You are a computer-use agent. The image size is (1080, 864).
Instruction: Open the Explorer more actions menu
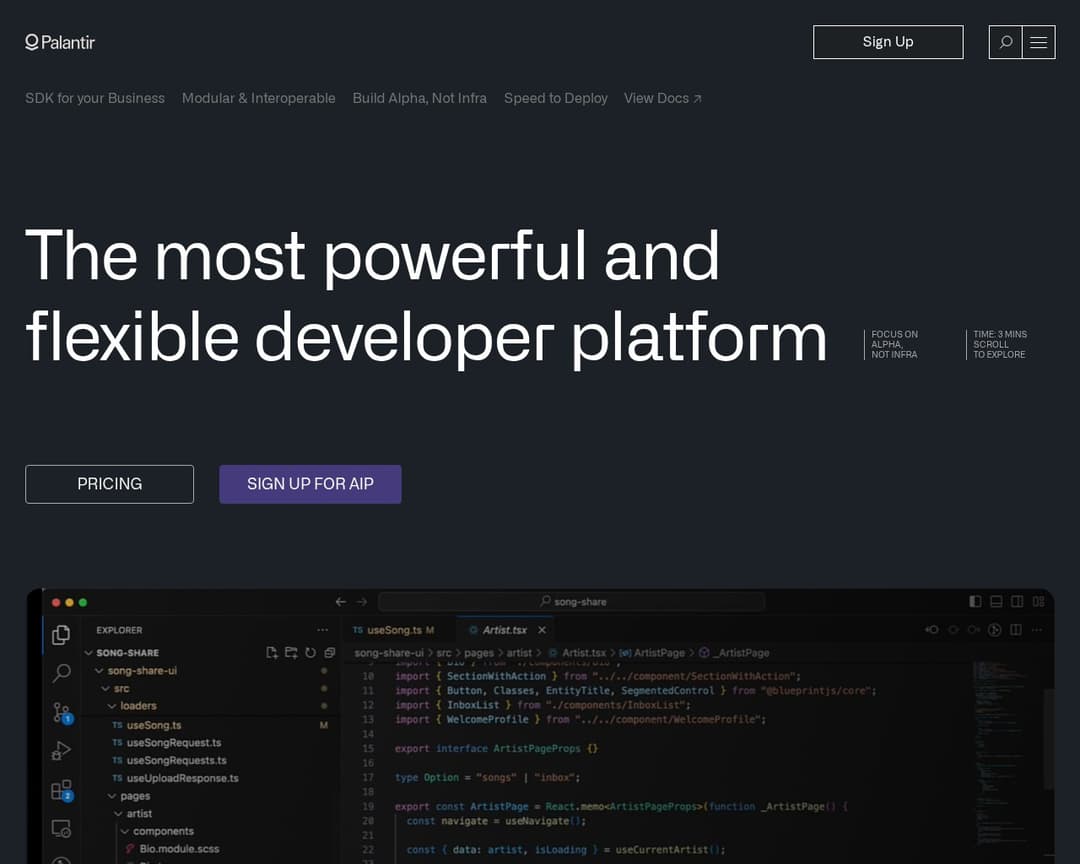pos(323,629)
